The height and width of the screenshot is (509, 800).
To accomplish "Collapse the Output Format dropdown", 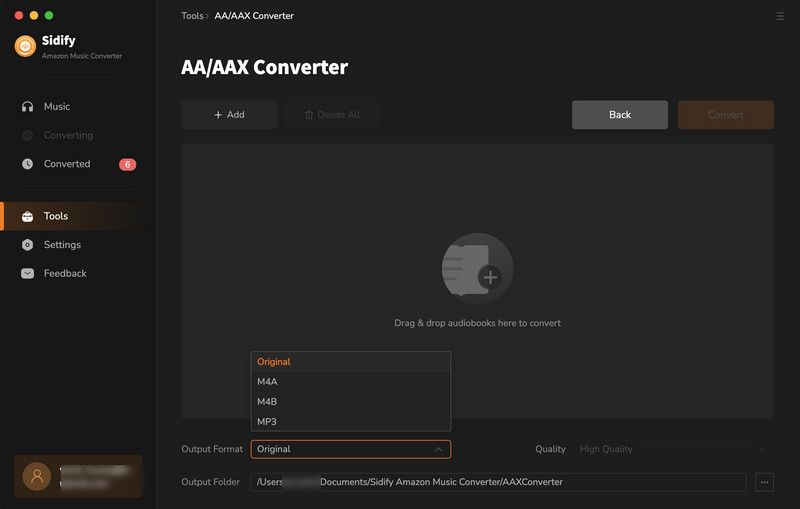I will click(351, 449).
